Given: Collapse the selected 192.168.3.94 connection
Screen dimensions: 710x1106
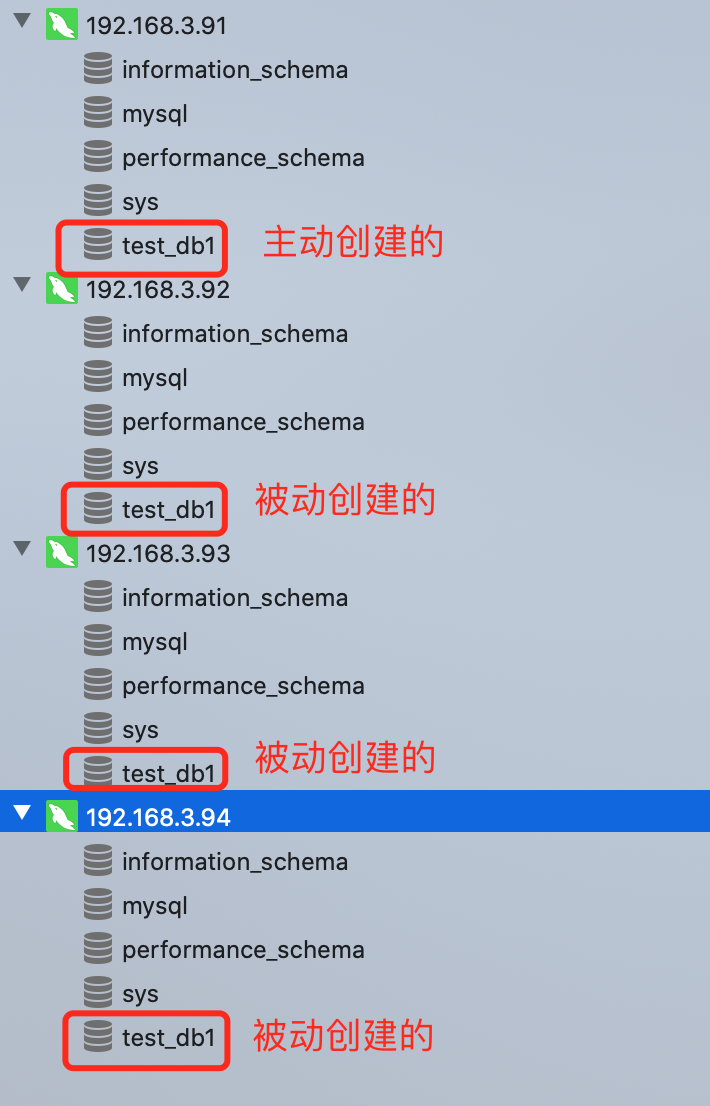Looking at the screenshot, I should (21, 814).
